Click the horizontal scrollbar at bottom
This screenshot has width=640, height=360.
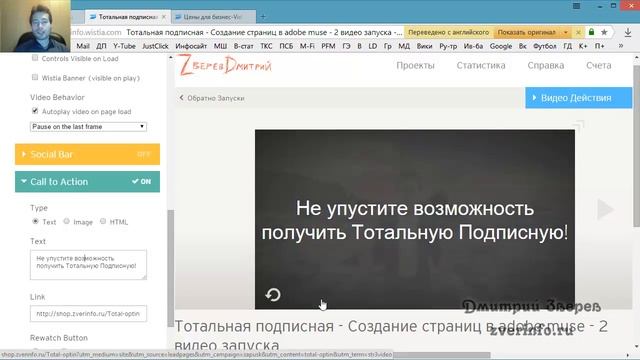pyautogui.click(x=442, y=355)
